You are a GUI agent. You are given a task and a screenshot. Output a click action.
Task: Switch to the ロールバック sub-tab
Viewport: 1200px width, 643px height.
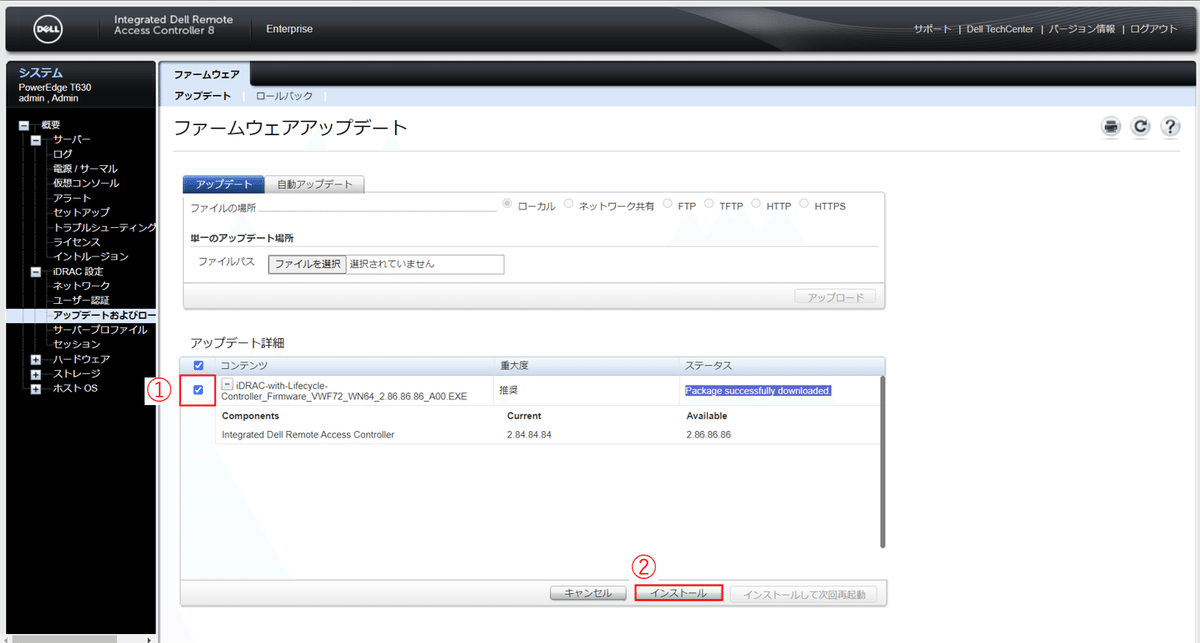(284, 96)
